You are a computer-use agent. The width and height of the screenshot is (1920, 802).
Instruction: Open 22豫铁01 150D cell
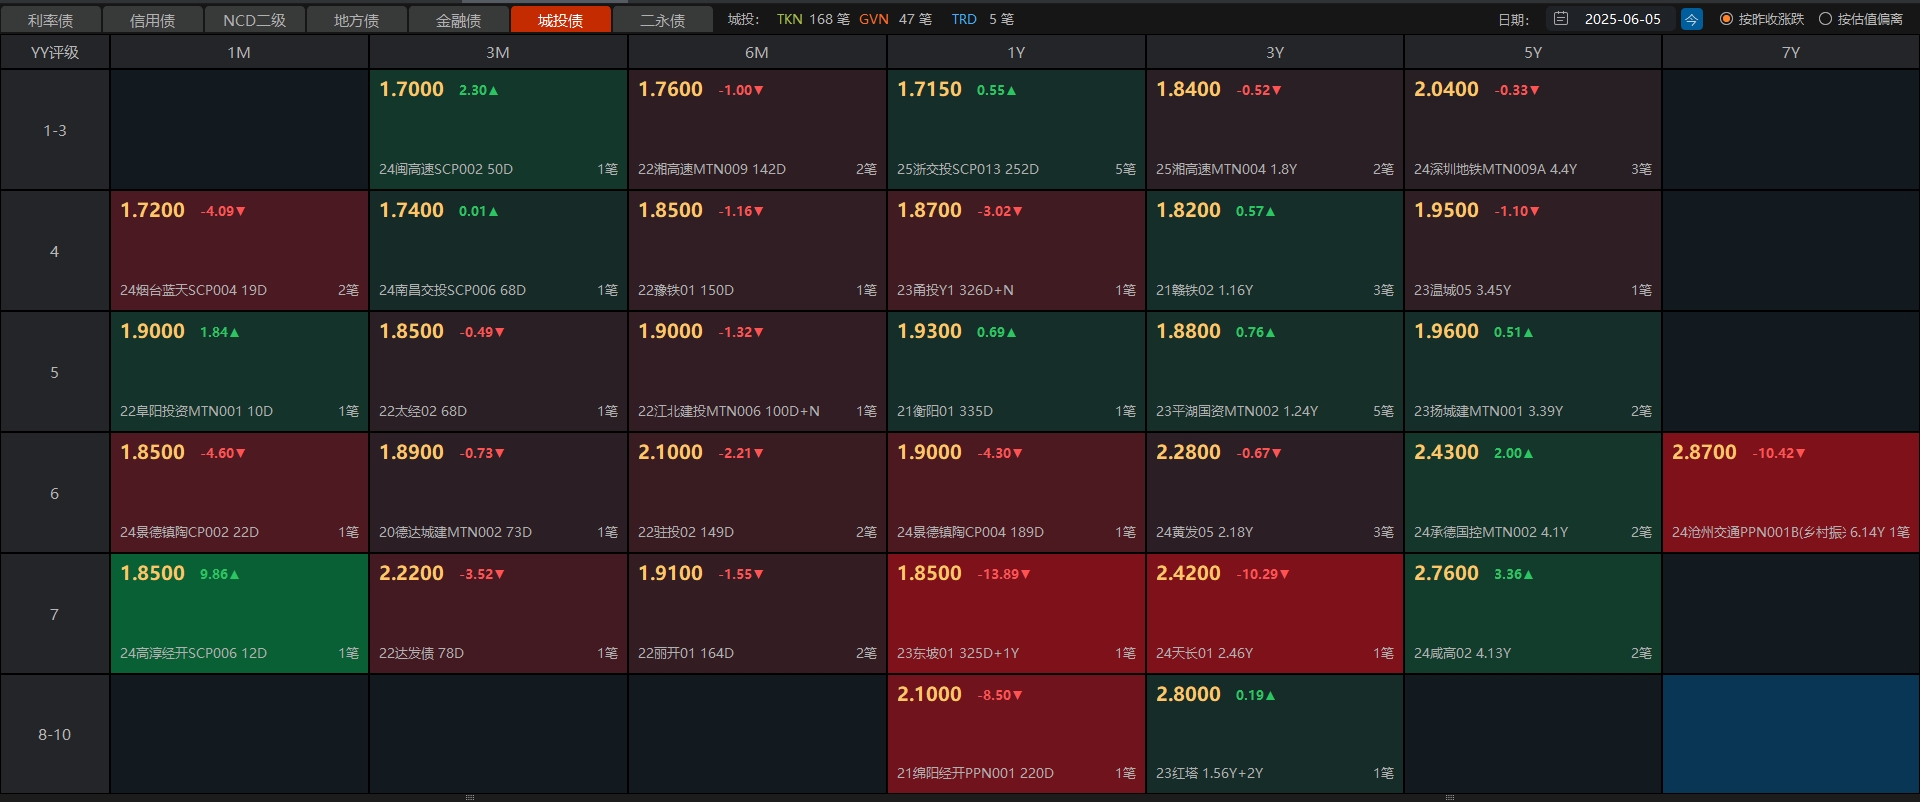[757, 251]
